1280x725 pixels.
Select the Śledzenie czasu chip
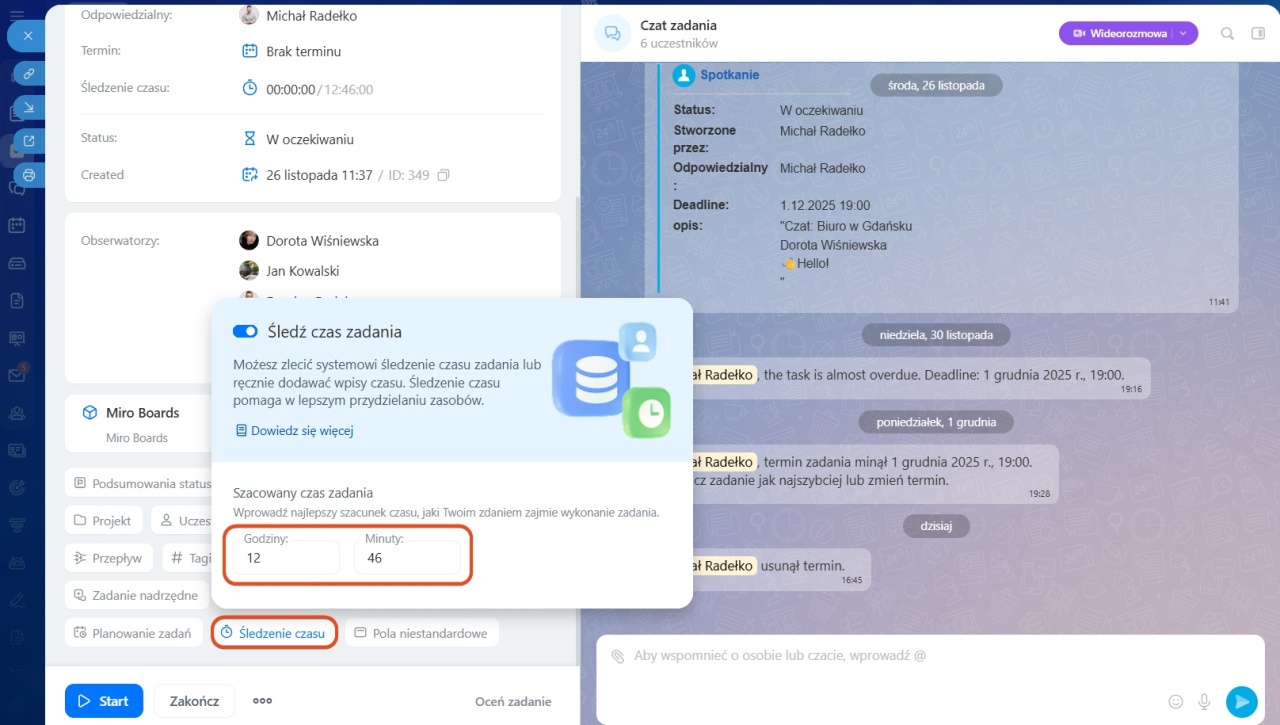pyautogui.click(x=273, y=633)
